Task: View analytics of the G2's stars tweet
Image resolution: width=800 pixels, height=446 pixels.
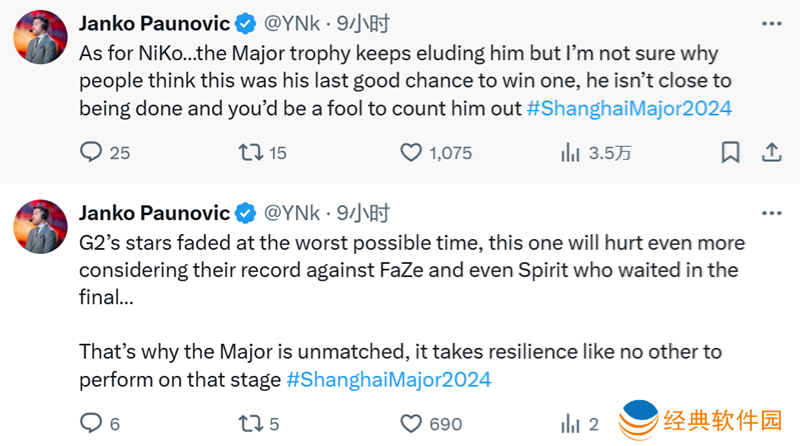Action: coord(571,424)
